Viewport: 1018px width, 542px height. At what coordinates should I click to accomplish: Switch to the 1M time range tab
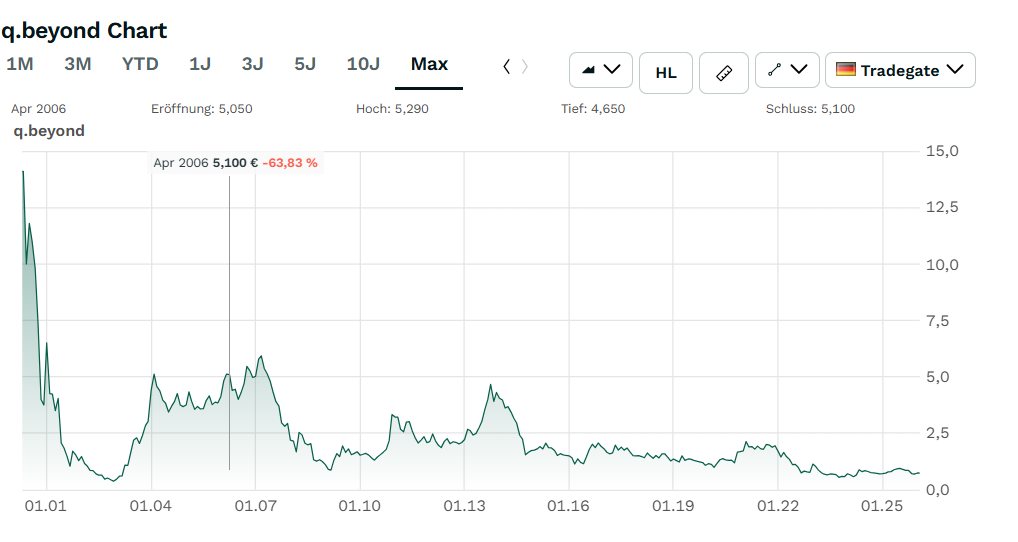coord(19,64)
